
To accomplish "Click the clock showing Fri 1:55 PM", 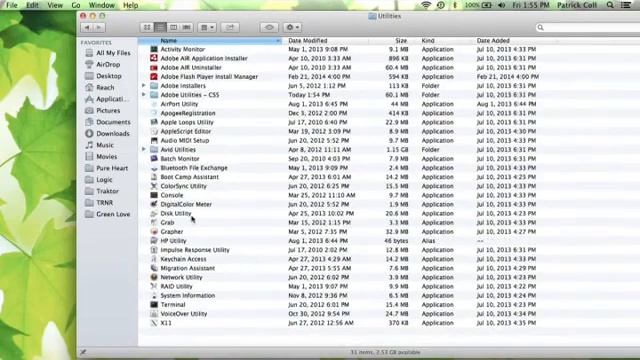I will 531,5.
